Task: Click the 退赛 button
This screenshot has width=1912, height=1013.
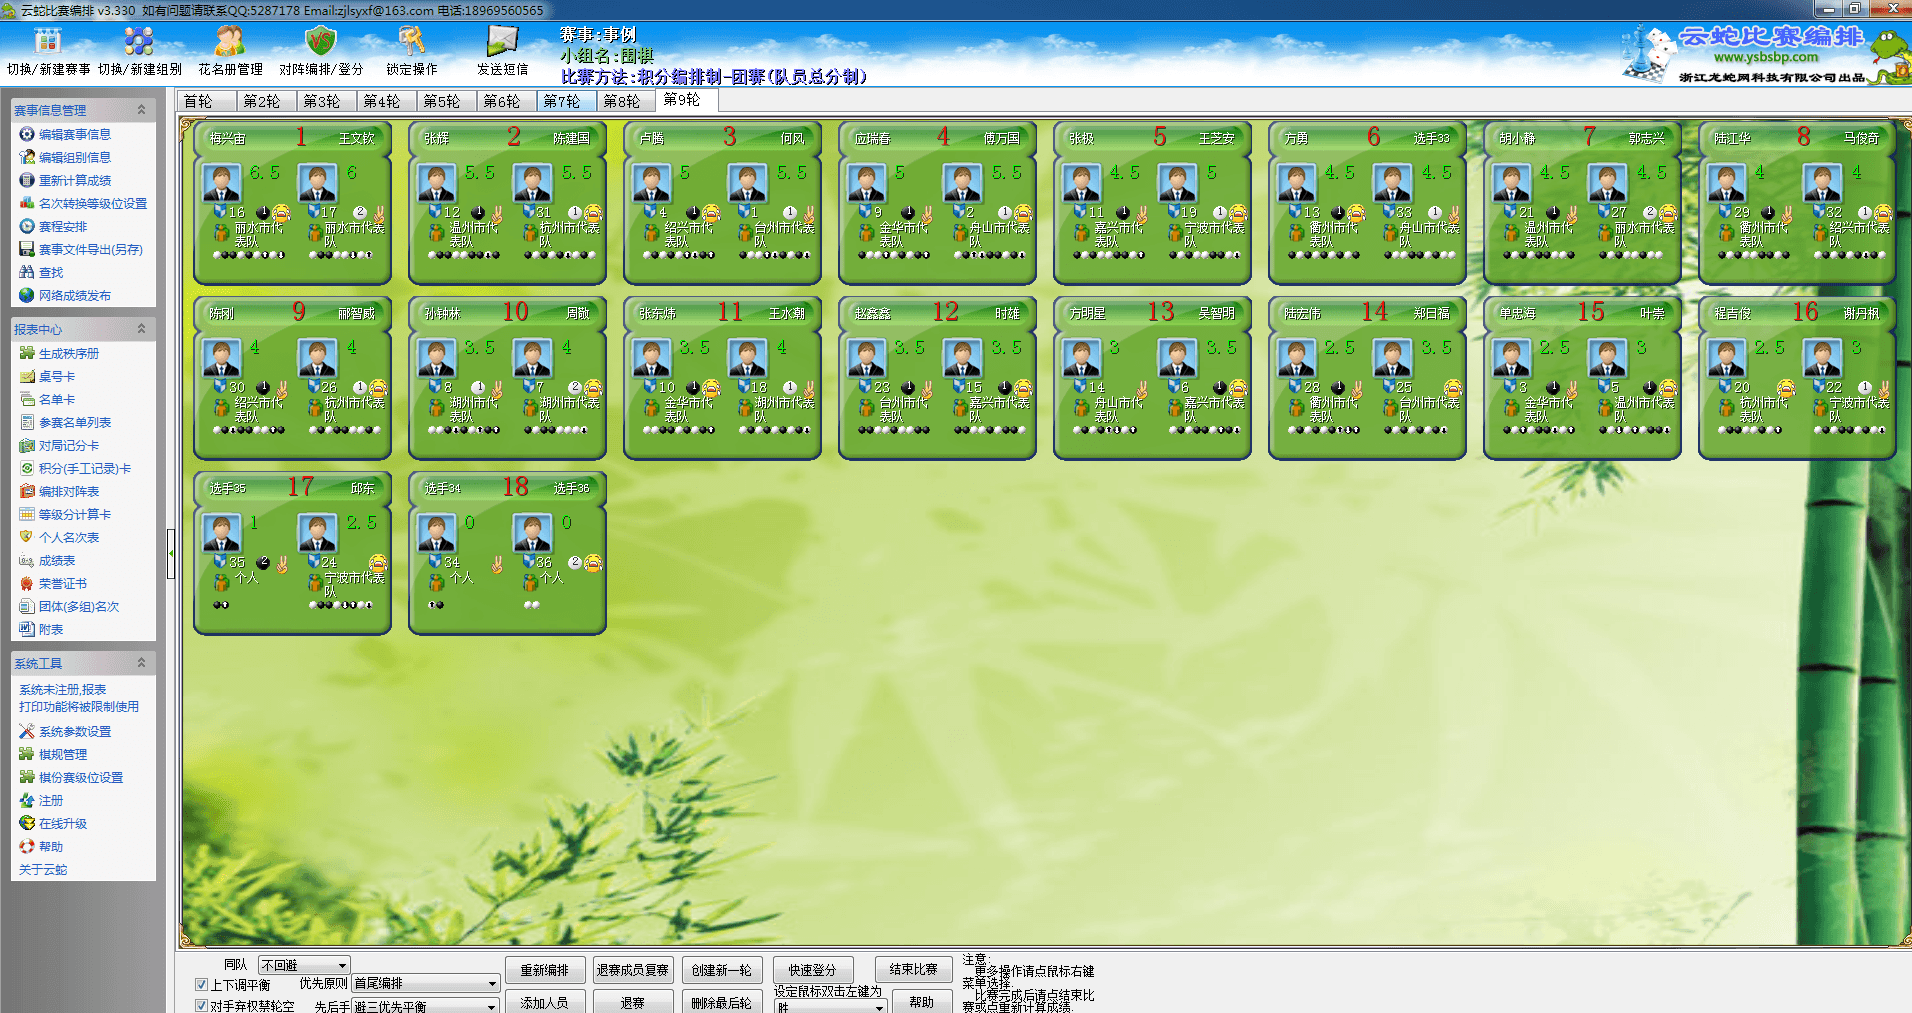Action: click(x=633, y=1002)
